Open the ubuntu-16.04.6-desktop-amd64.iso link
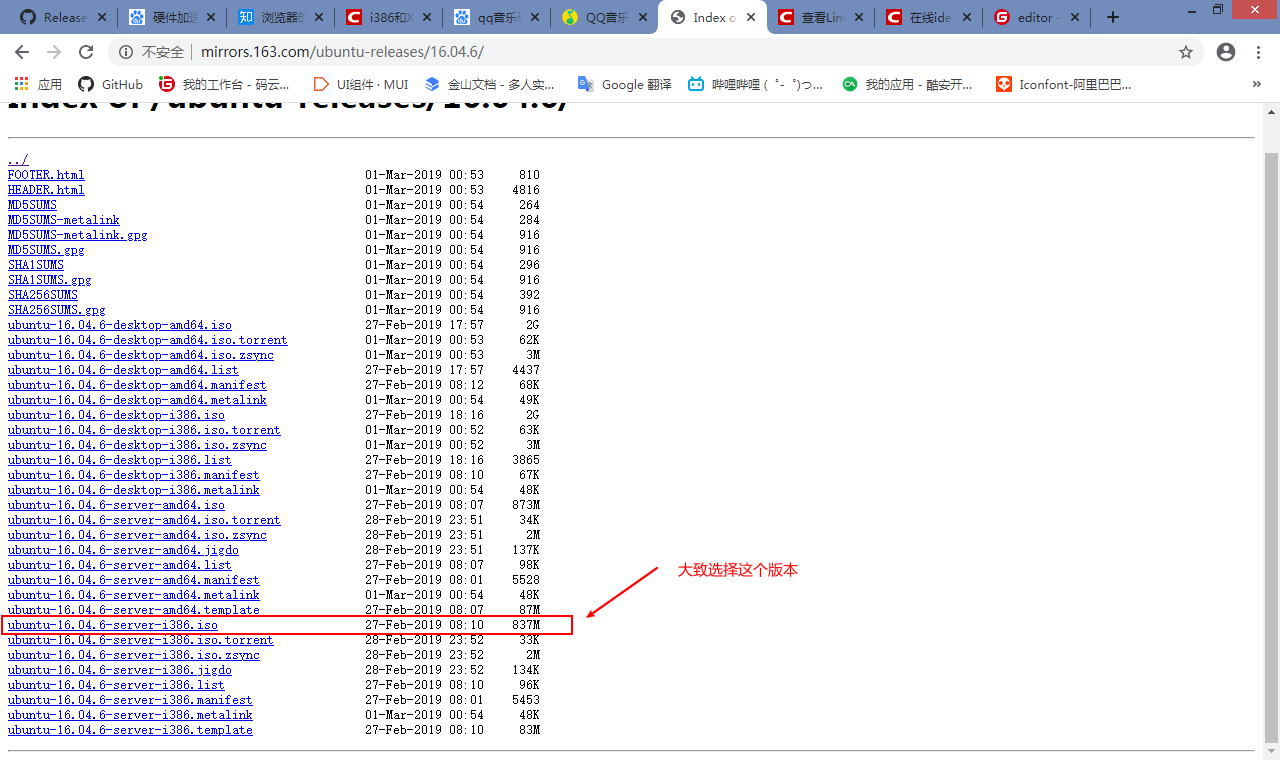 point(119,325)
